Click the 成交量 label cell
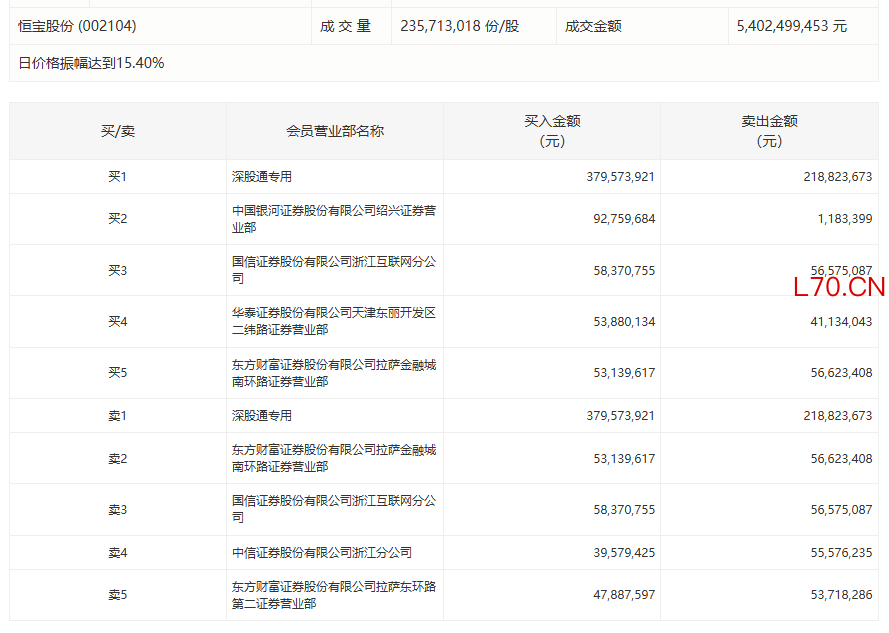This screenshot has height=633, width=889. [345, 26]
